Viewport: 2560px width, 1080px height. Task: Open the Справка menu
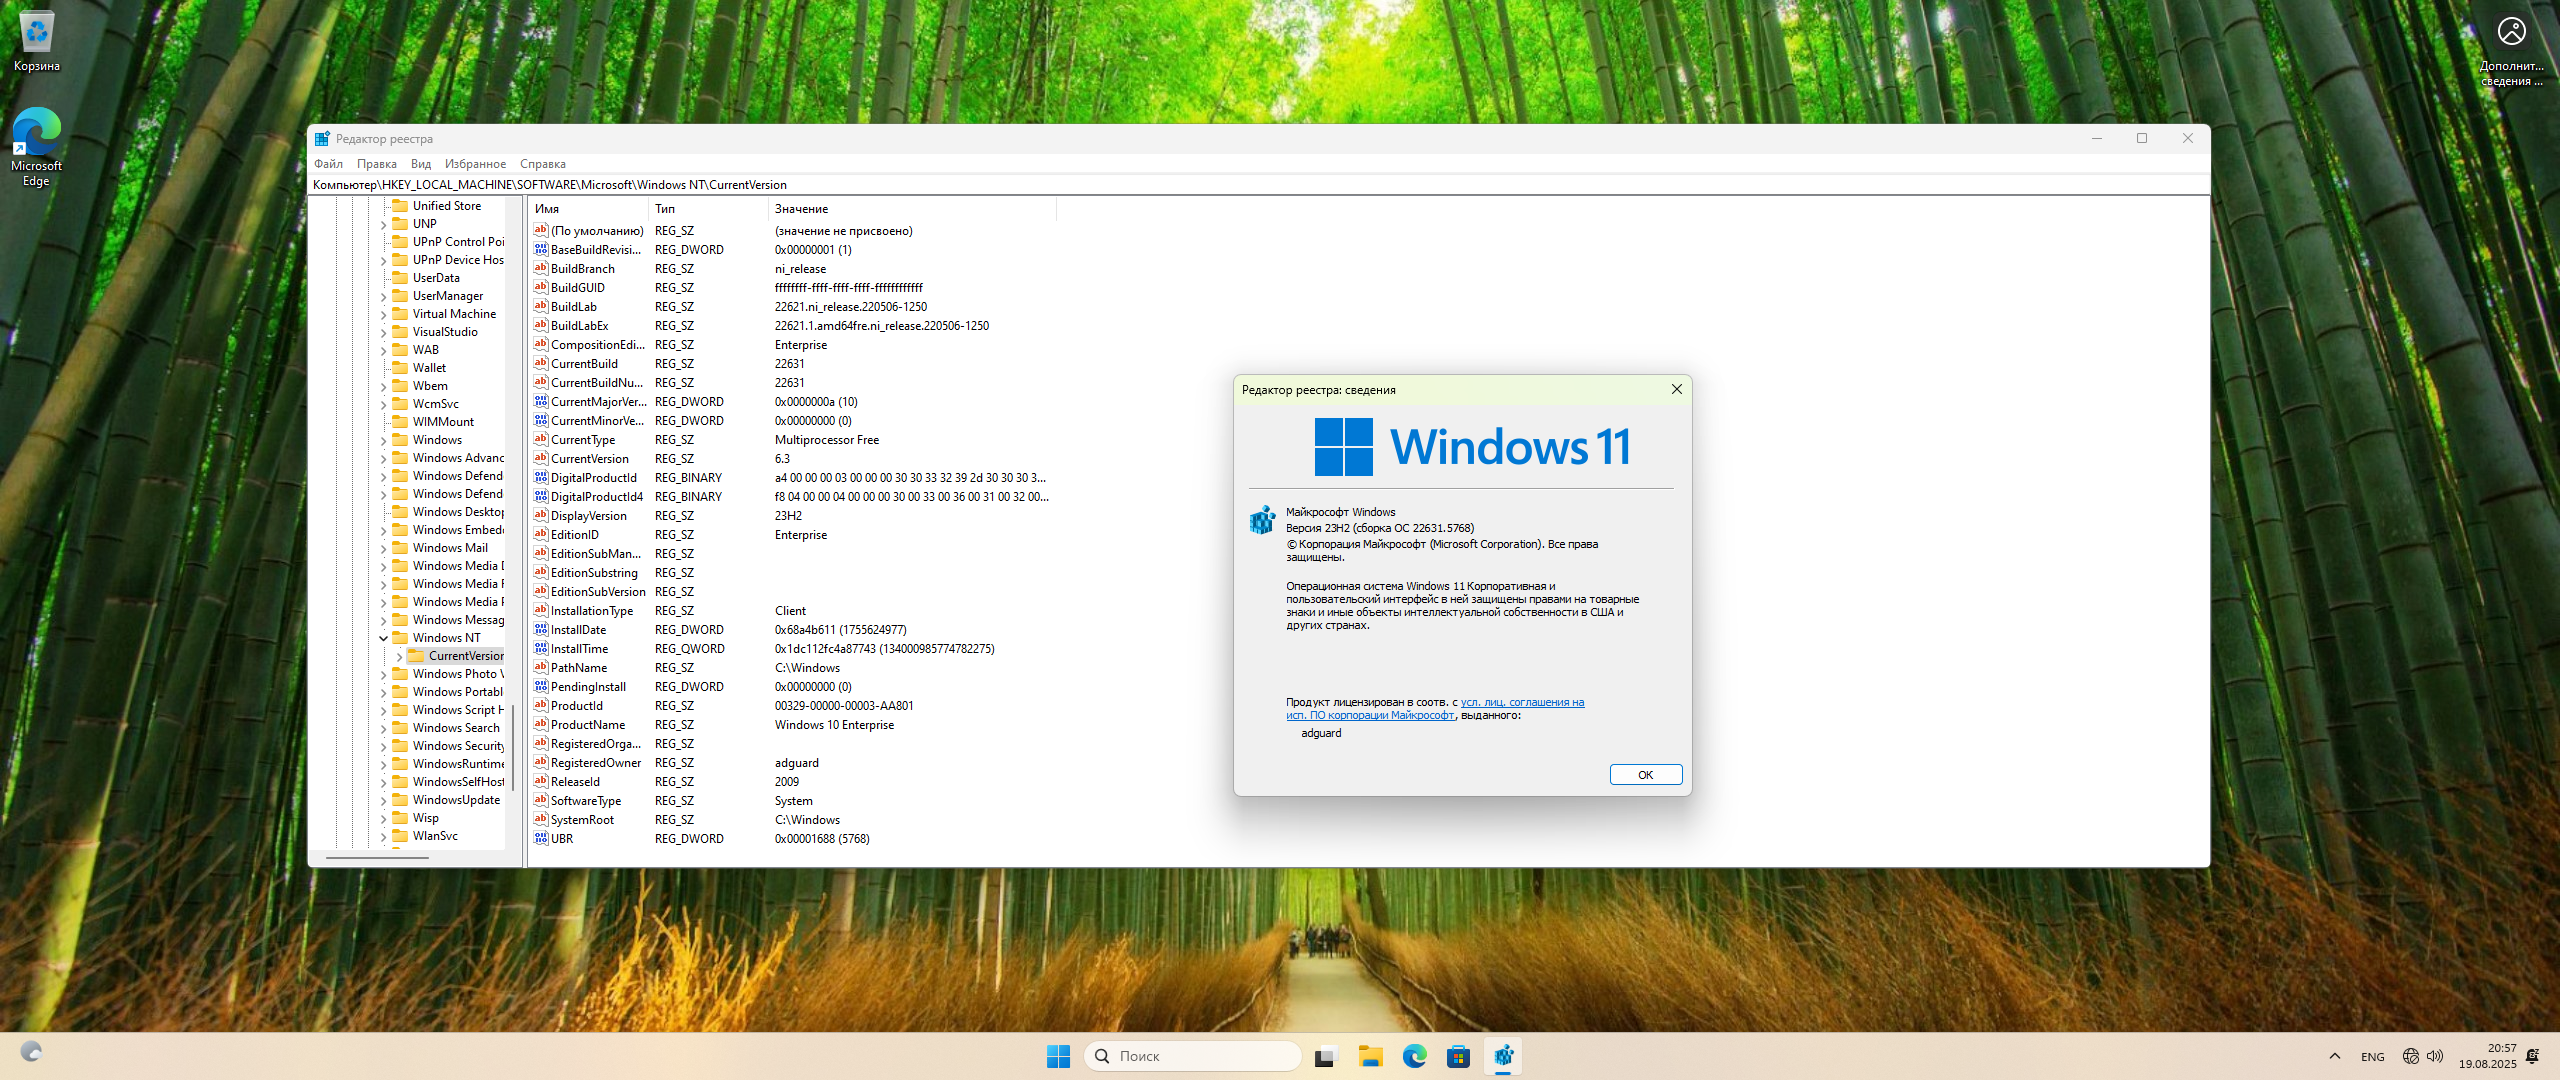[543, 164]
